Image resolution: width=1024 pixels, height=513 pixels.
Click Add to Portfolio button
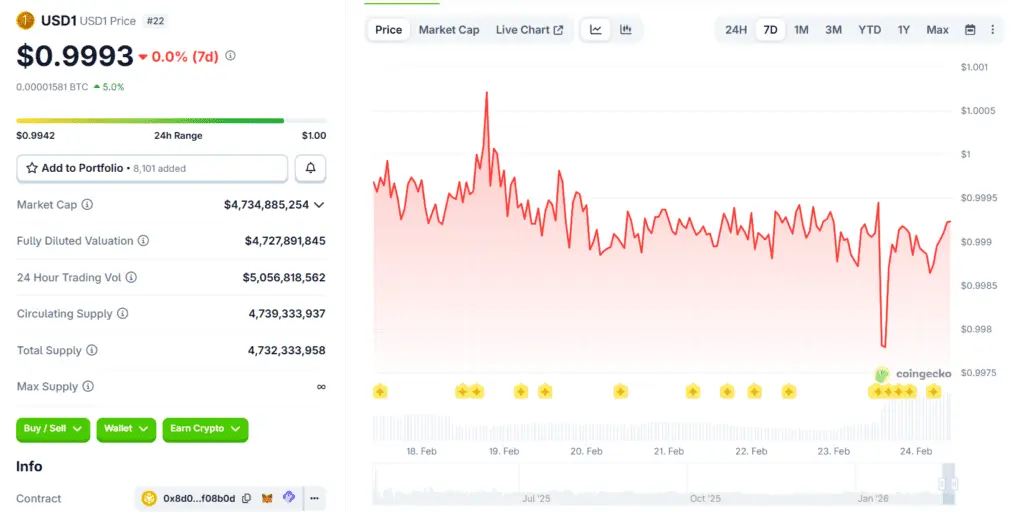point(152,168)
